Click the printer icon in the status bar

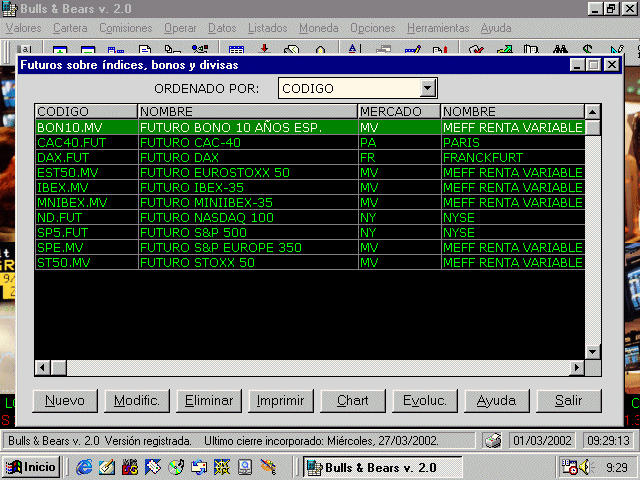tap(493, 441)
